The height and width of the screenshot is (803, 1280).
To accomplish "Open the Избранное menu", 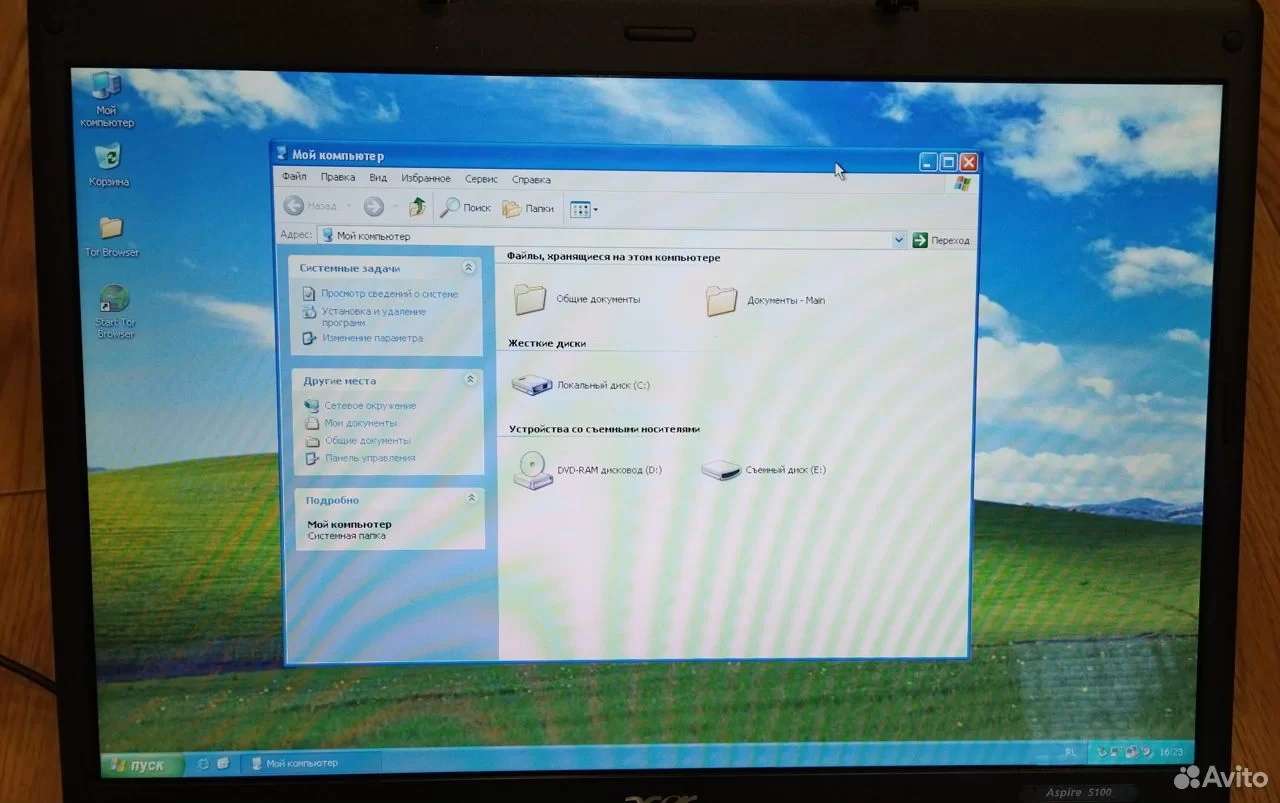I will [x=426, y=179].
